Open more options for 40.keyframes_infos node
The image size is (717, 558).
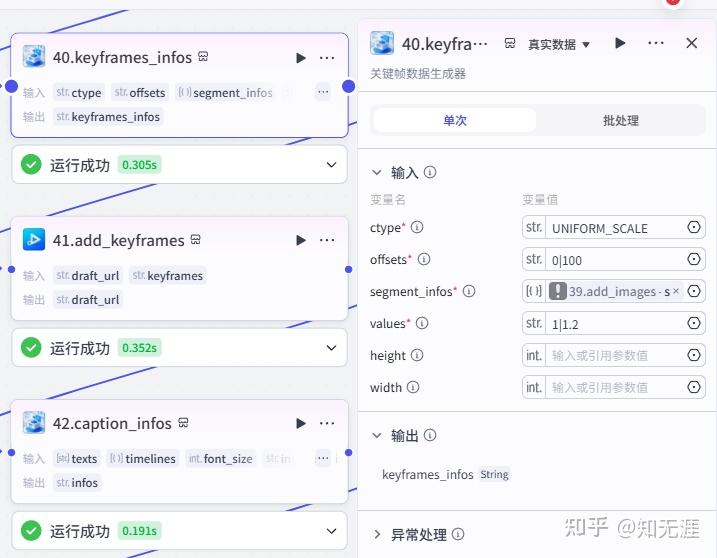[x=326, y=58]
